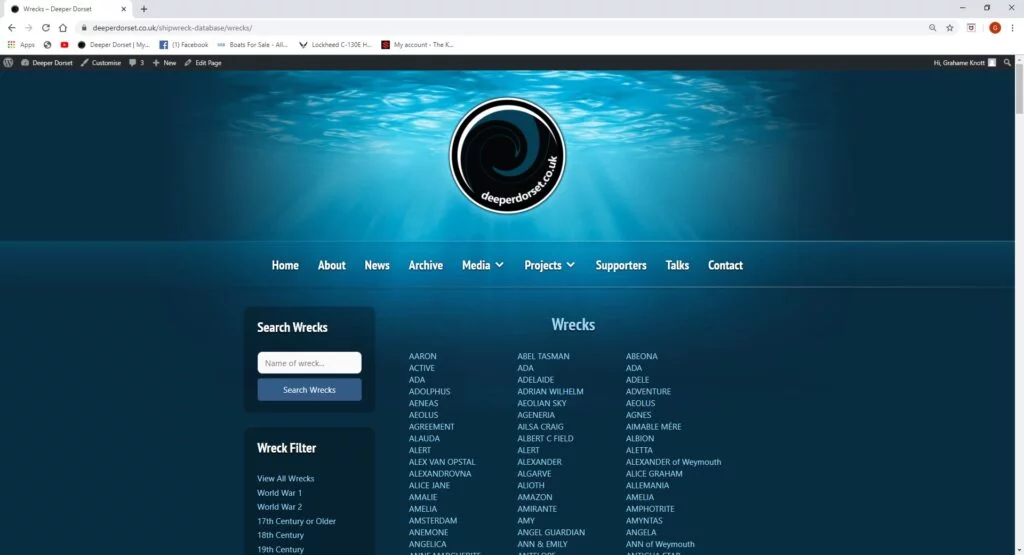This screenshot has width=1024, height=555.
Task: Open the ABEL TASMAN wreck entry
Action: tap(543, 357)
